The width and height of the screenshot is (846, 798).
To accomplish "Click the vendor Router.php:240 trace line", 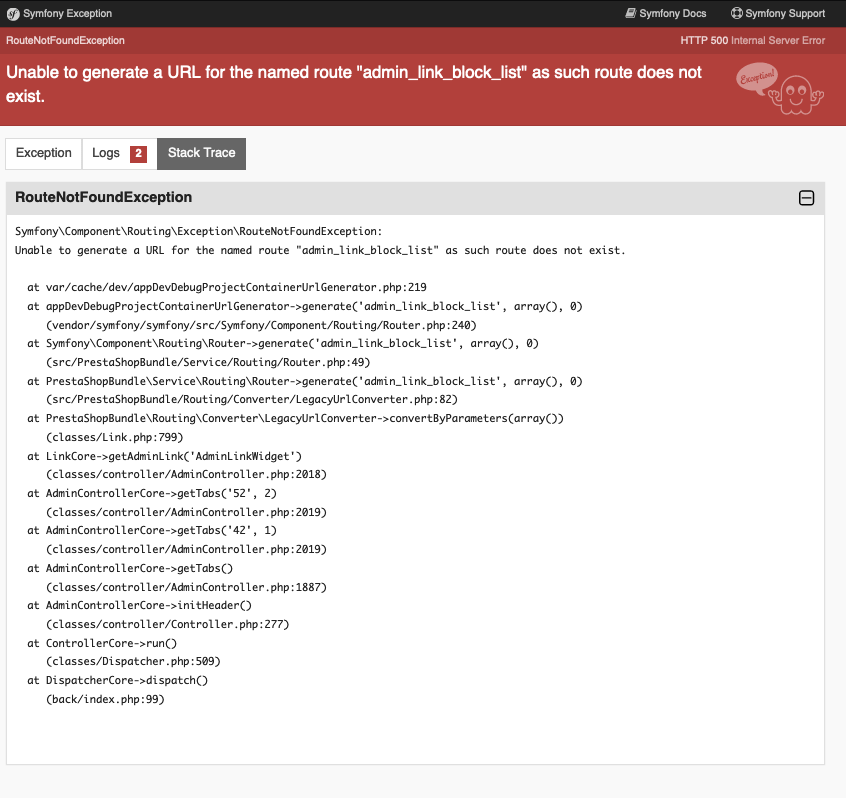I will [261, 325].
